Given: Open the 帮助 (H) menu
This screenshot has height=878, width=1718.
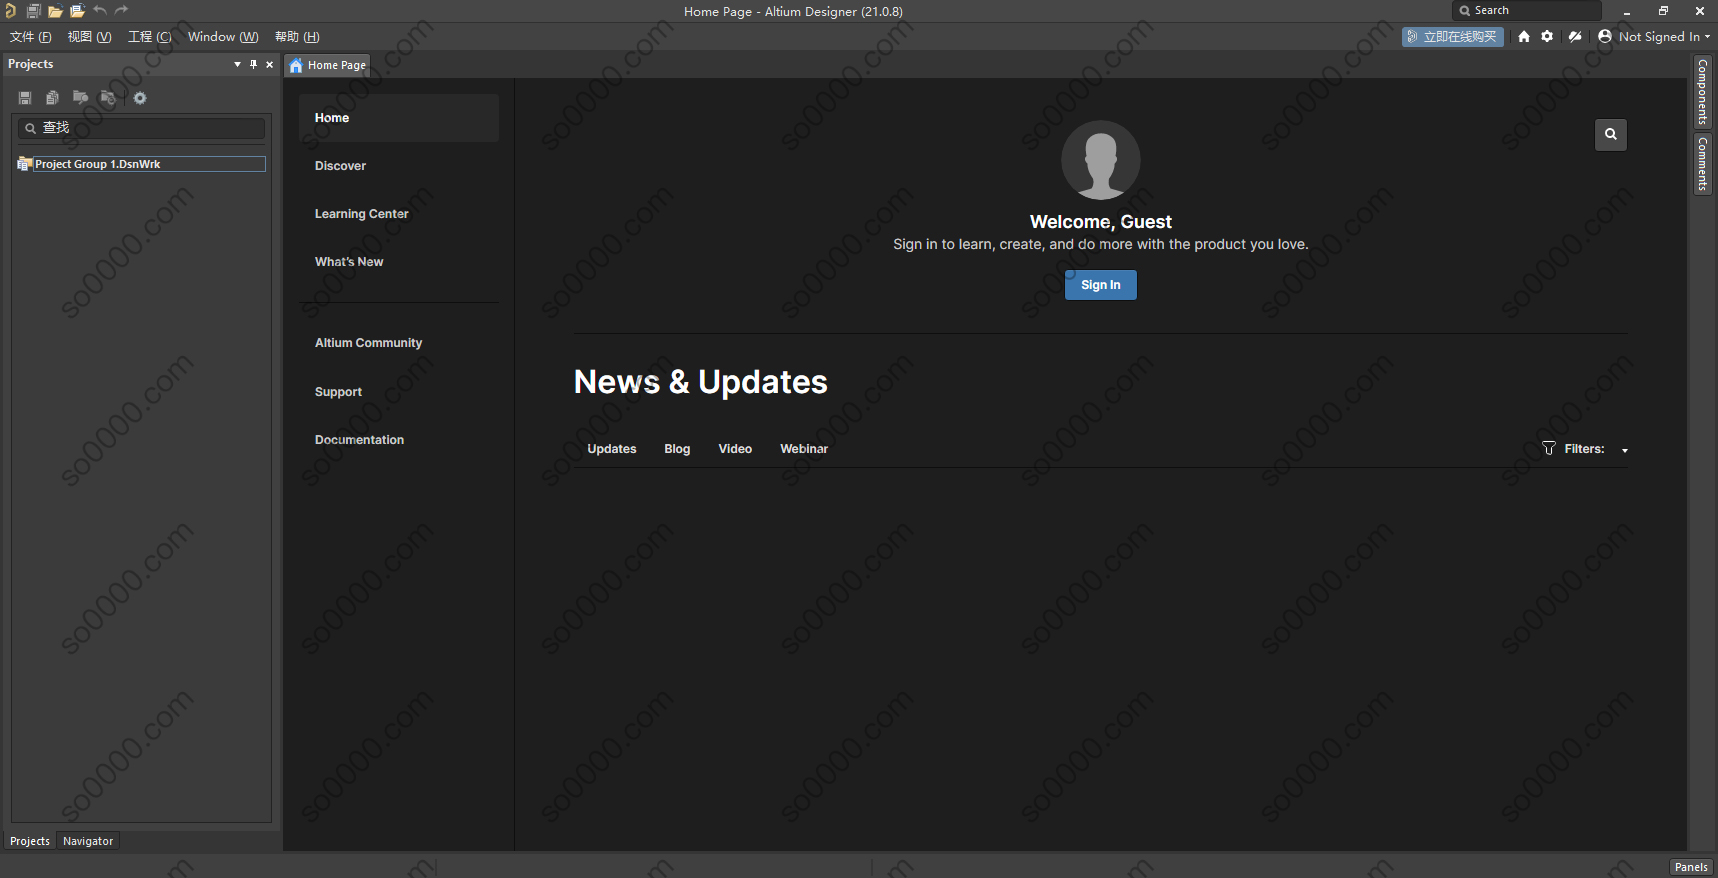Looking at the screenshot, I should [x=297, y=36].
